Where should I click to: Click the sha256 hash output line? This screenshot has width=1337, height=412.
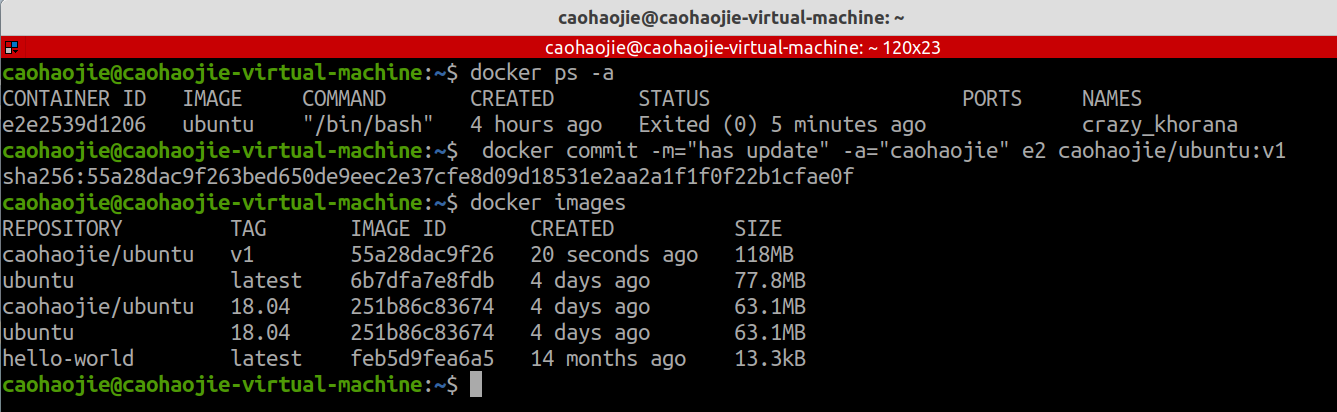(x=428, y=177)
